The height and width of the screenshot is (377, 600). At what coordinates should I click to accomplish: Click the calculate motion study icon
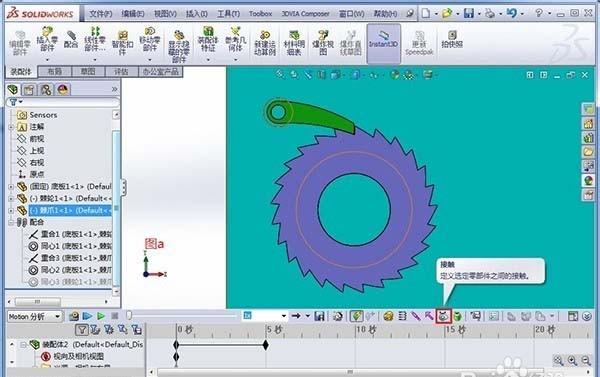point(74,316)
